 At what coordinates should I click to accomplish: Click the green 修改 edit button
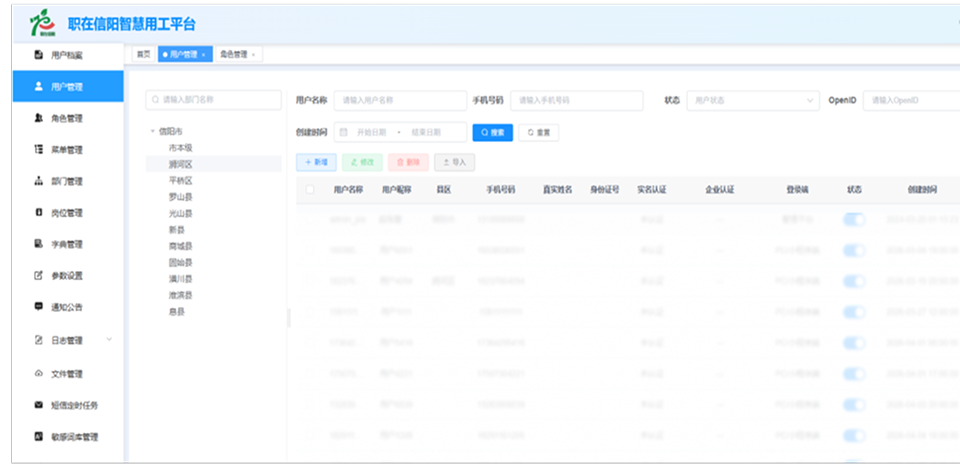coord(362,162)
